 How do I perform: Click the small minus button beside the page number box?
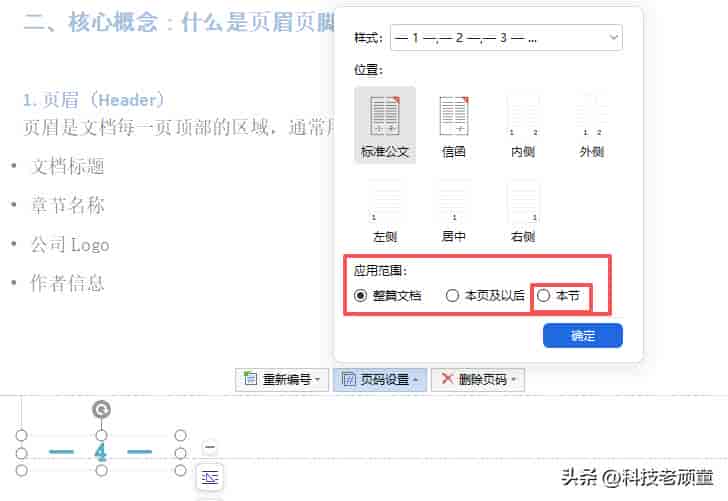click(210, 448)
